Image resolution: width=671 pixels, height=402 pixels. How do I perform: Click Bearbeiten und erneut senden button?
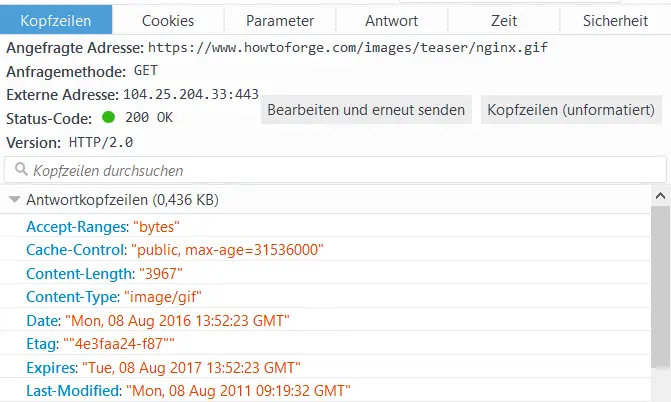pos(366,110)
